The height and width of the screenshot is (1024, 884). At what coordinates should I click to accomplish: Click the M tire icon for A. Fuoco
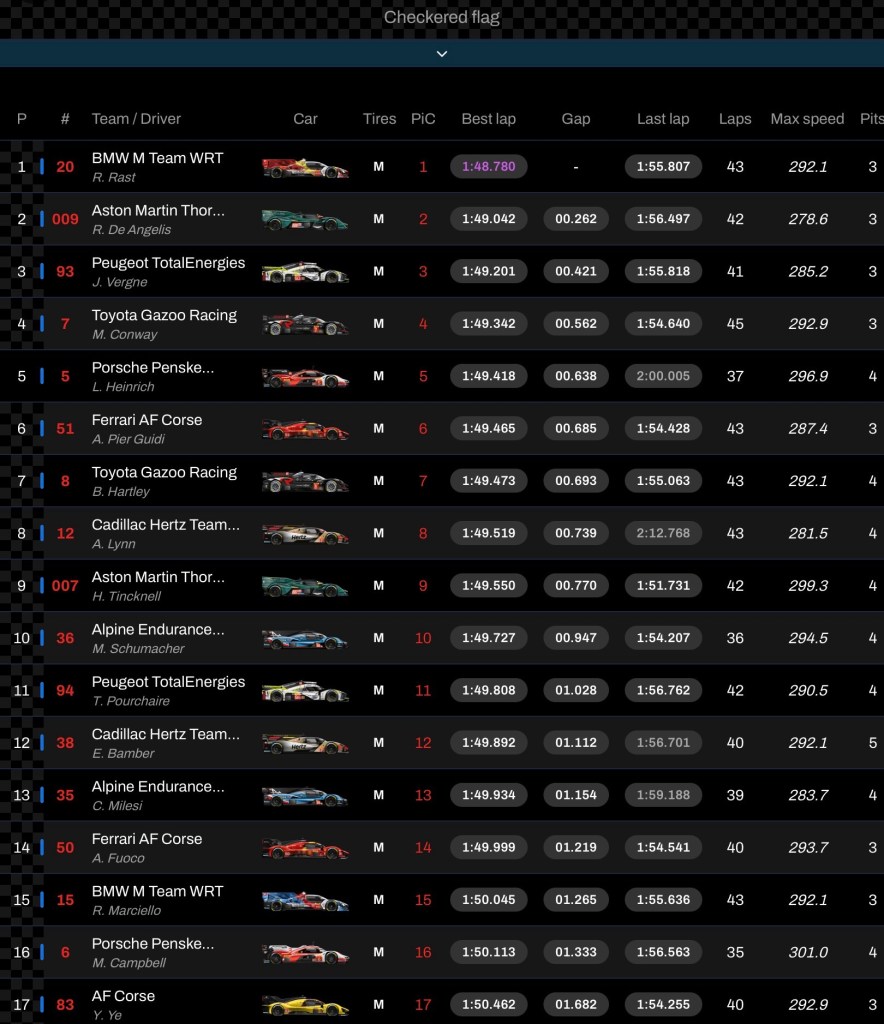(379, 847)
